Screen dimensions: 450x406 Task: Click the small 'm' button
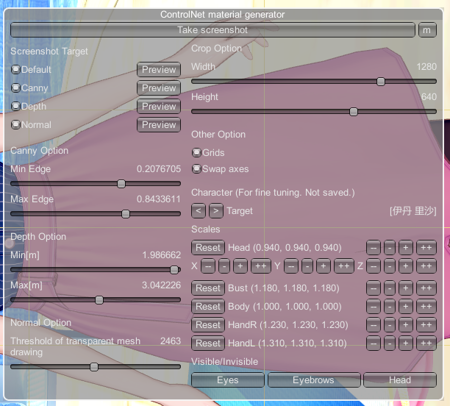[427, 30]
